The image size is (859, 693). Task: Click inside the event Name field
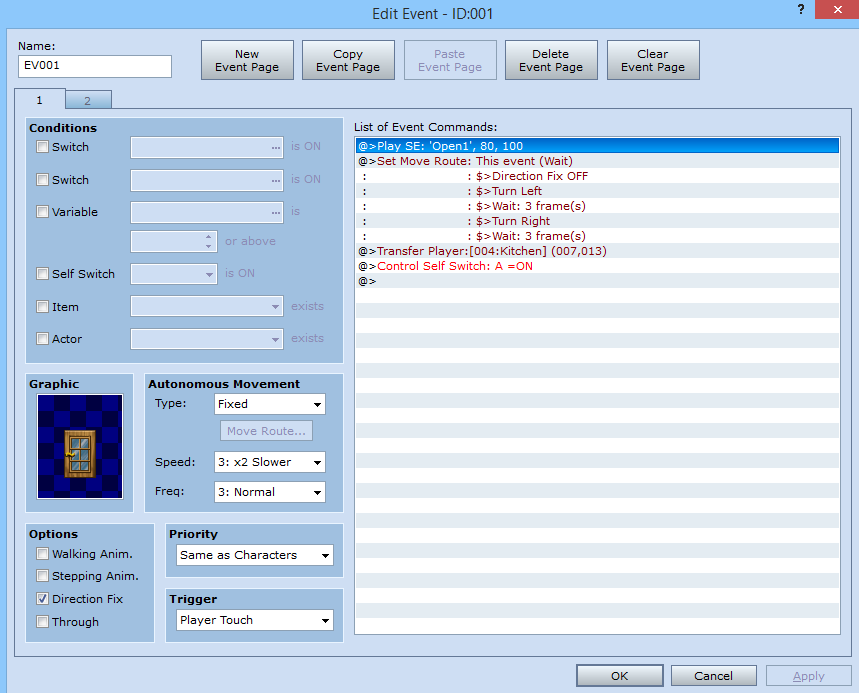(95, 66)
